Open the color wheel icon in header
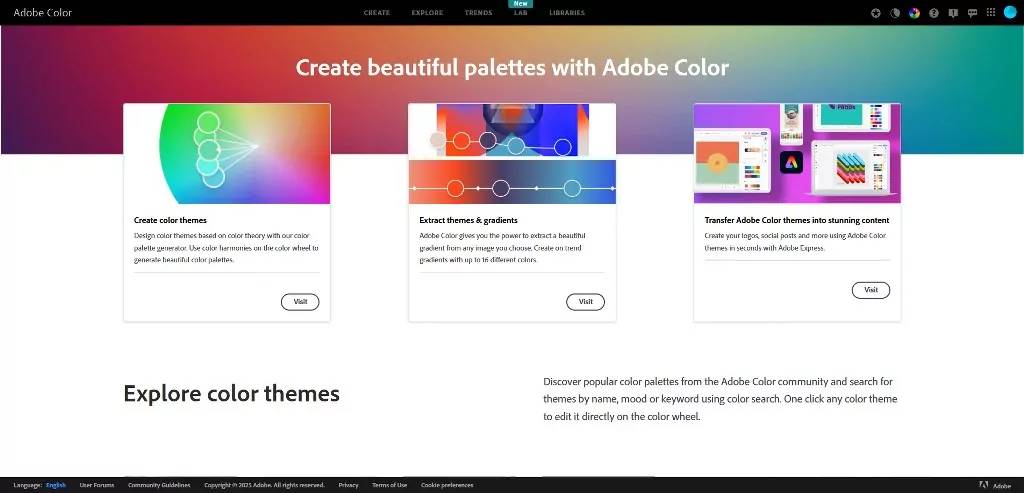The height and width of the screenshot is (493, 1024). (x=914, y=13)
